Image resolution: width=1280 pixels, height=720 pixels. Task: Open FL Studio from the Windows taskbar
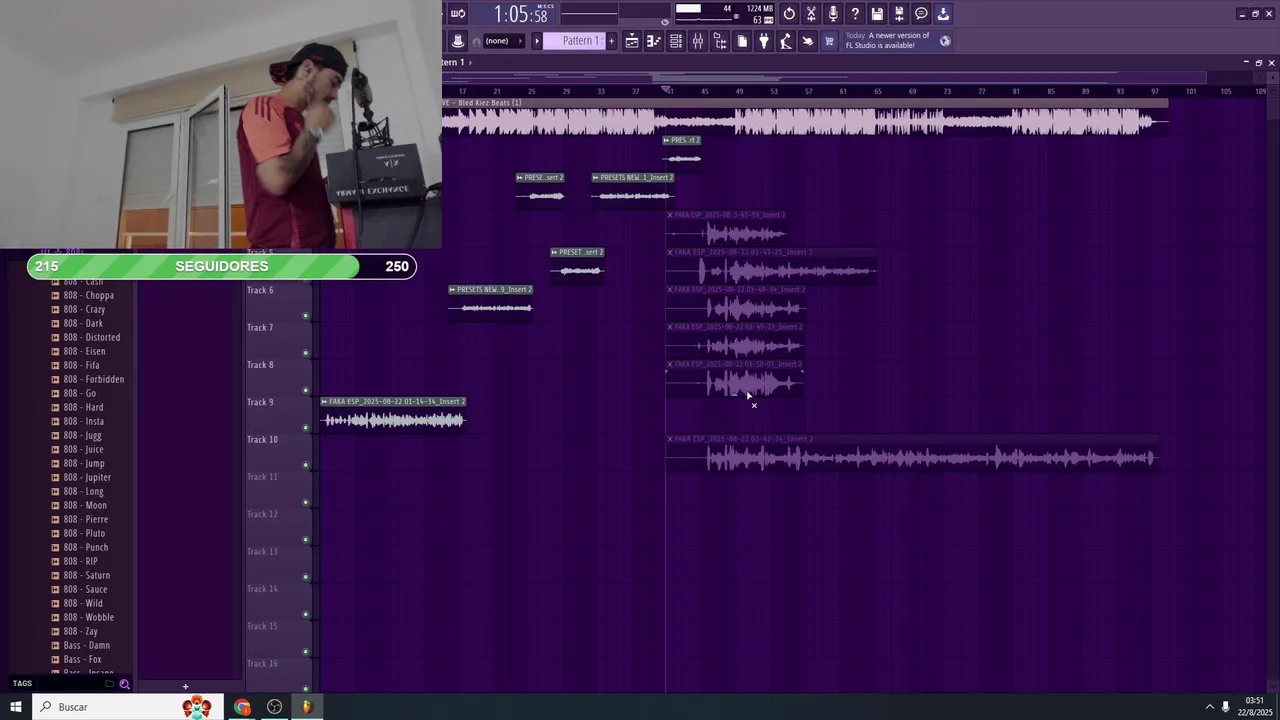[307, 707]
